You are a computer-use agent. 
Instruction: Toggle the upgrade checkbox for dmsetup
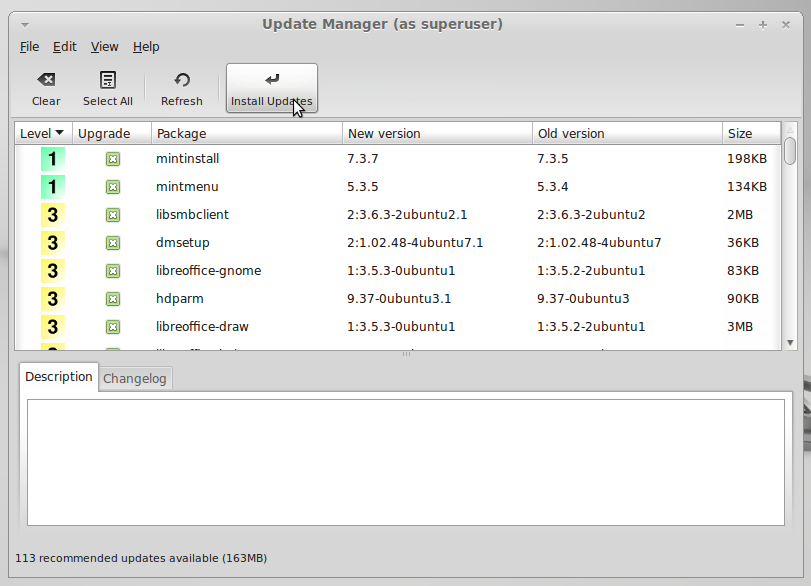click(x=110, y=242)
